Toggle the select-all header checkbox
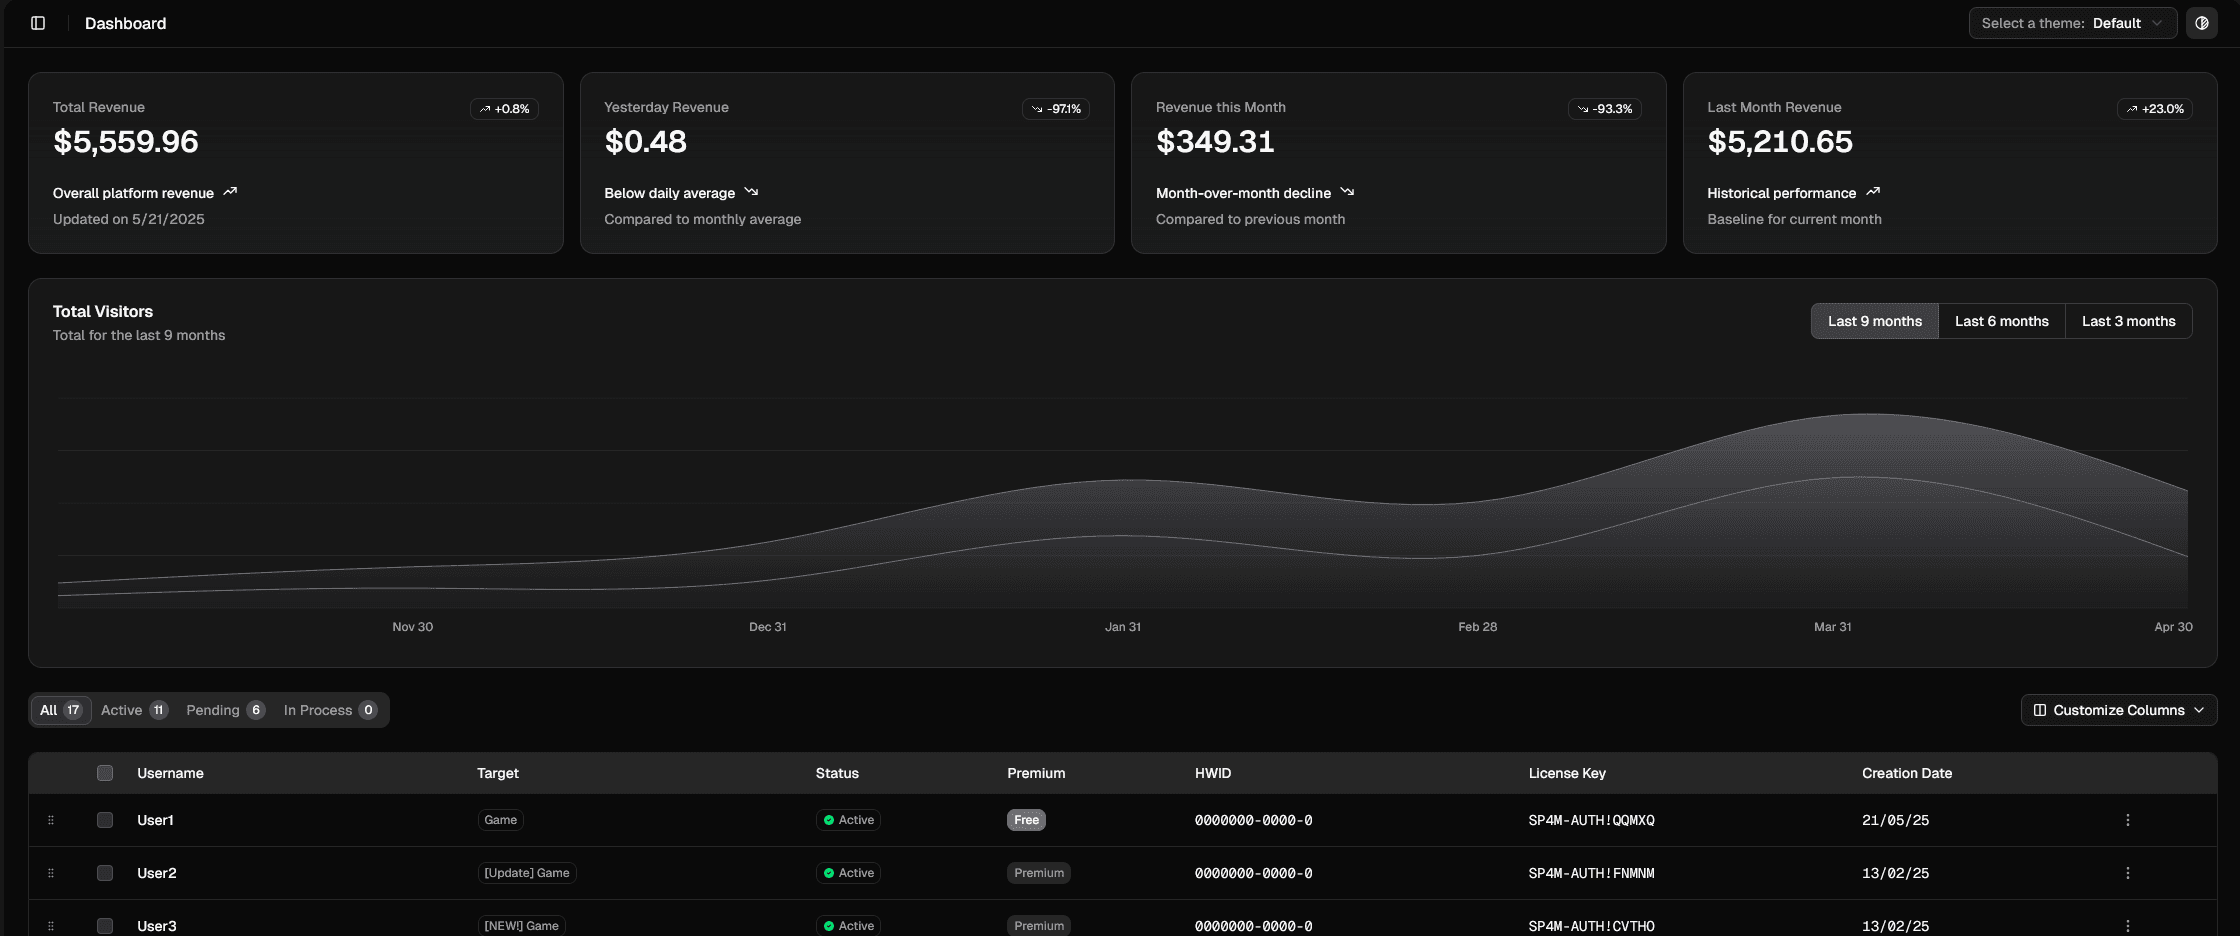Image resolution: width=2240 pixels, height=936 pixels. point(105,773)
